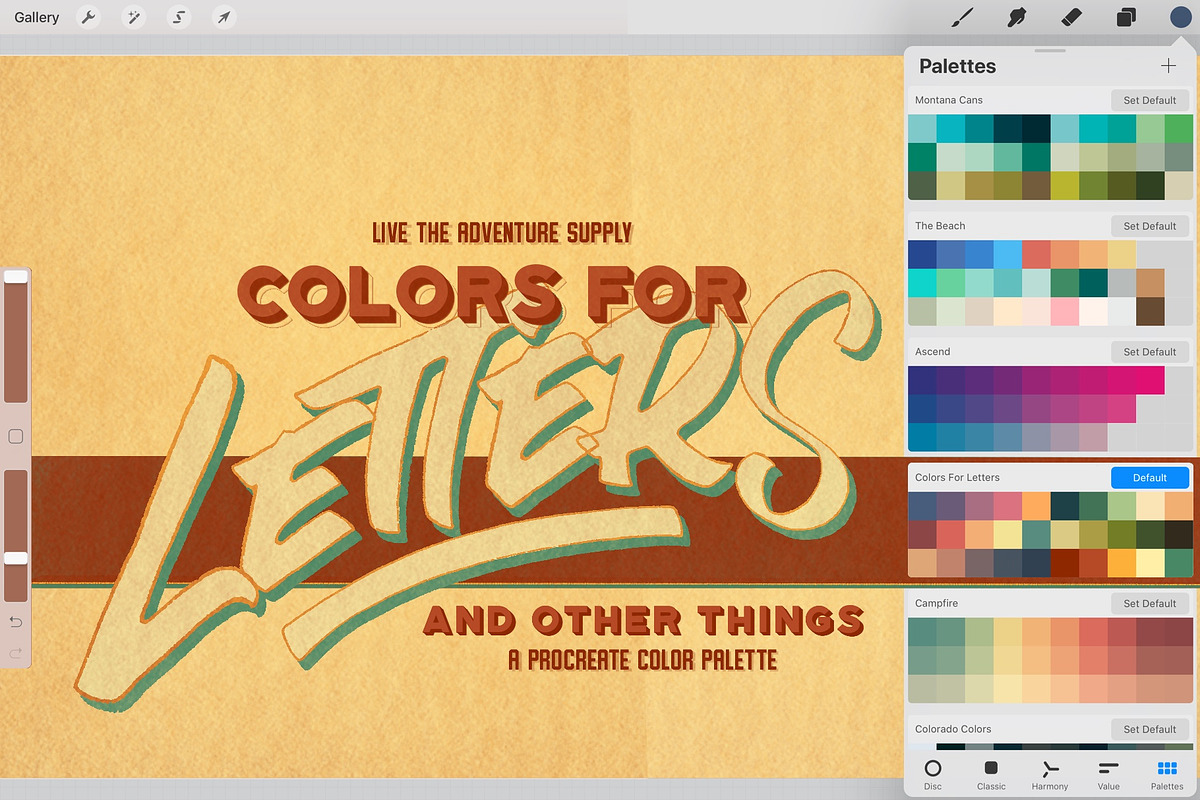Pick pale yellow swatch in Colors For Letters third row
This screenshot has width=1200, height=800.
1150,563
